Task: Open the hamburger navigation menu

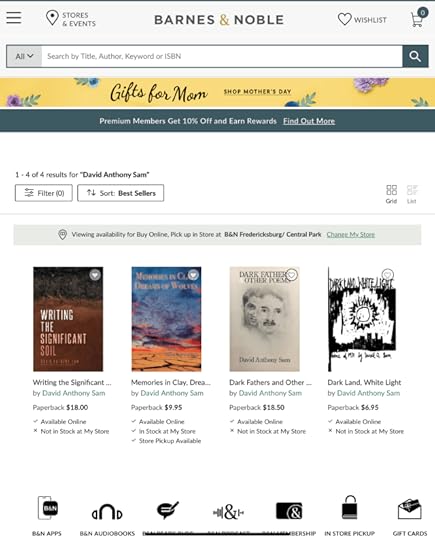Action: click(14, 18)
